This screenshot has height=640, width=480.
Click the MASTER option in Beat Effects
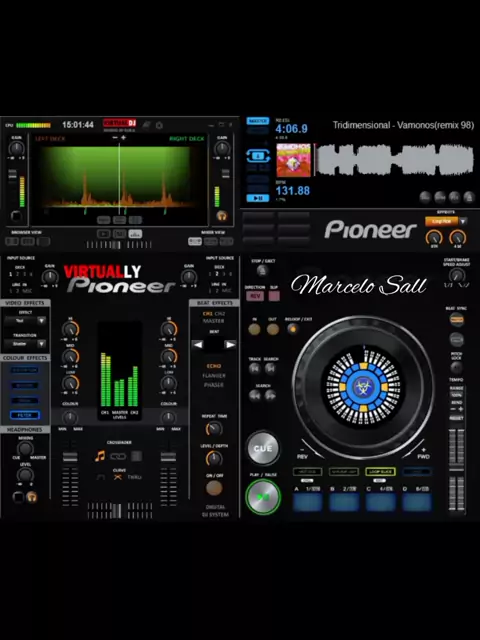(x=214, y=321)
